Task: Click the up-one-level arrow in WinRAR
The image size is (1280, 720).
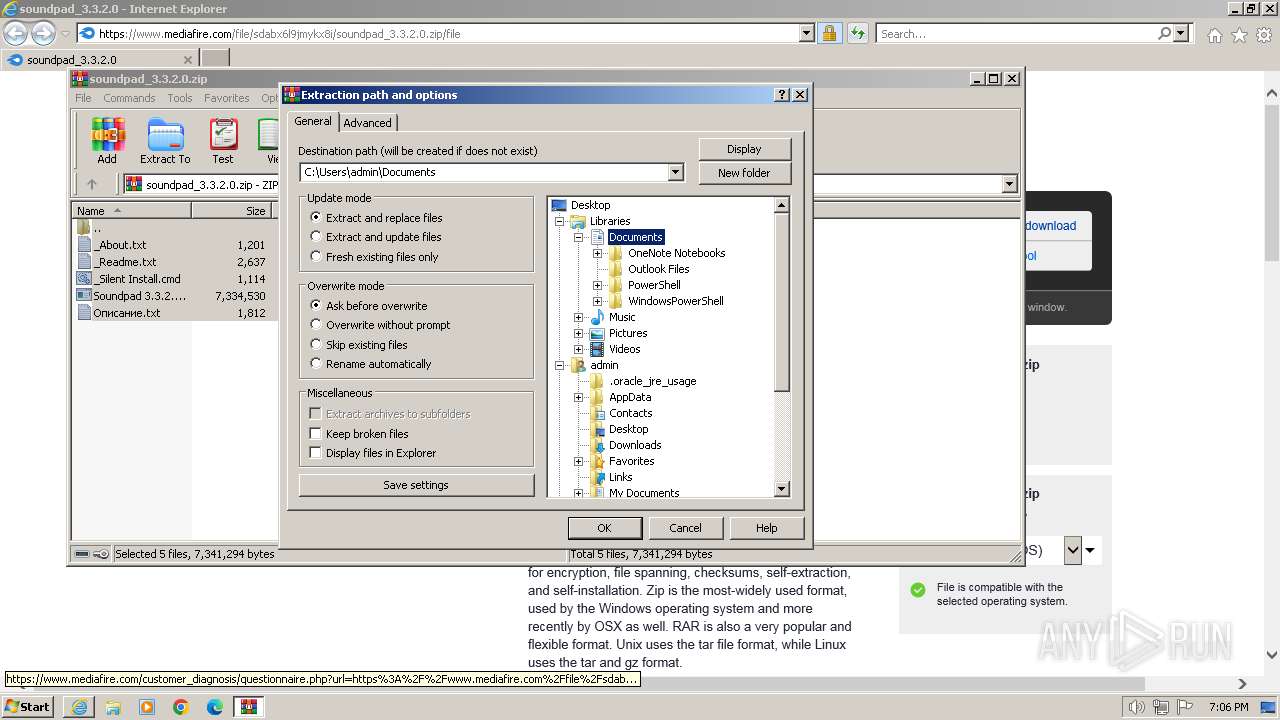Action: point(92,184)
